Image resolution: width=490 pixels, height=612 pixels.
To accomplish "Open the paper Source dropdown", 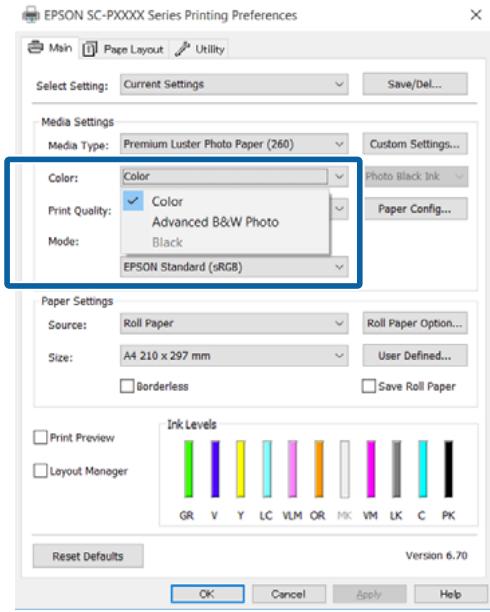I will (234, 323).
